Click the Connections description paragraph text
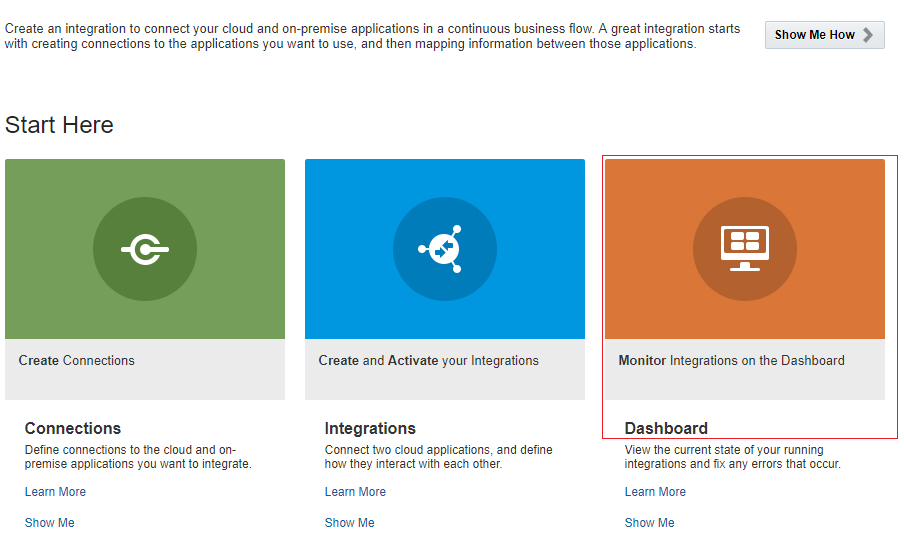904x545 pixels. point(138,457)
